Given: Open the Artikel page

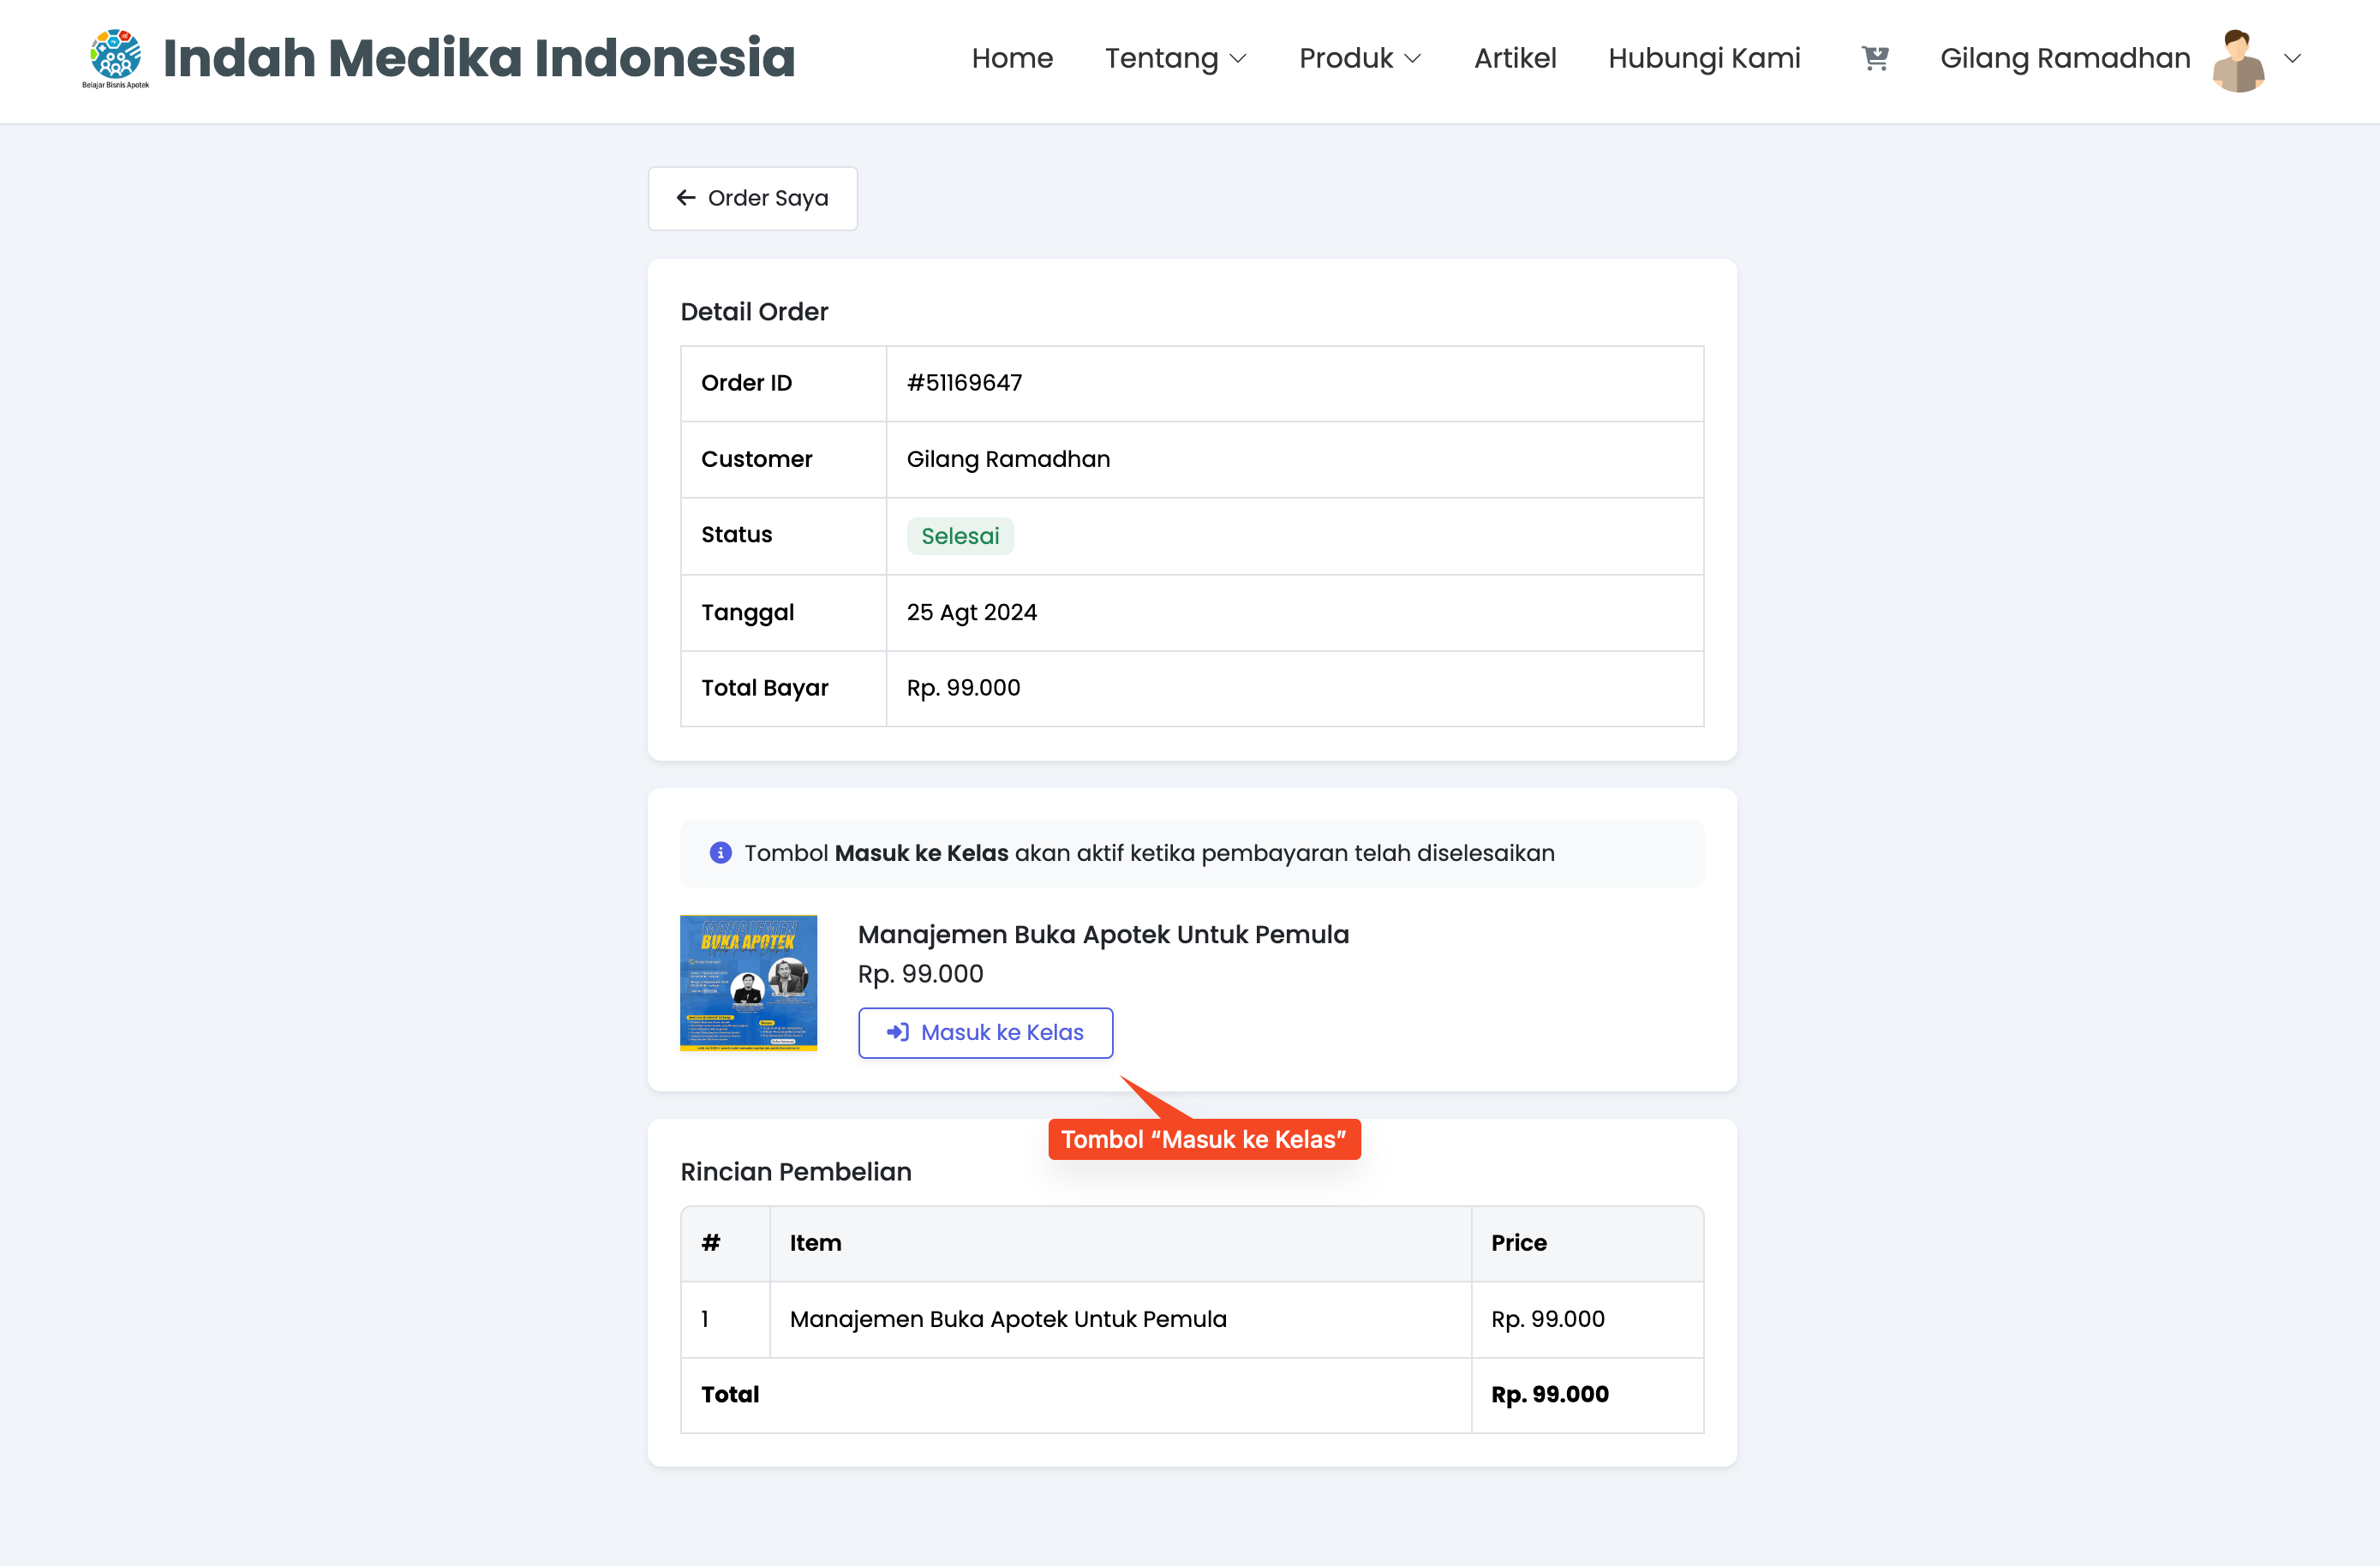Looking at the screenshot, I should 1514,59.
